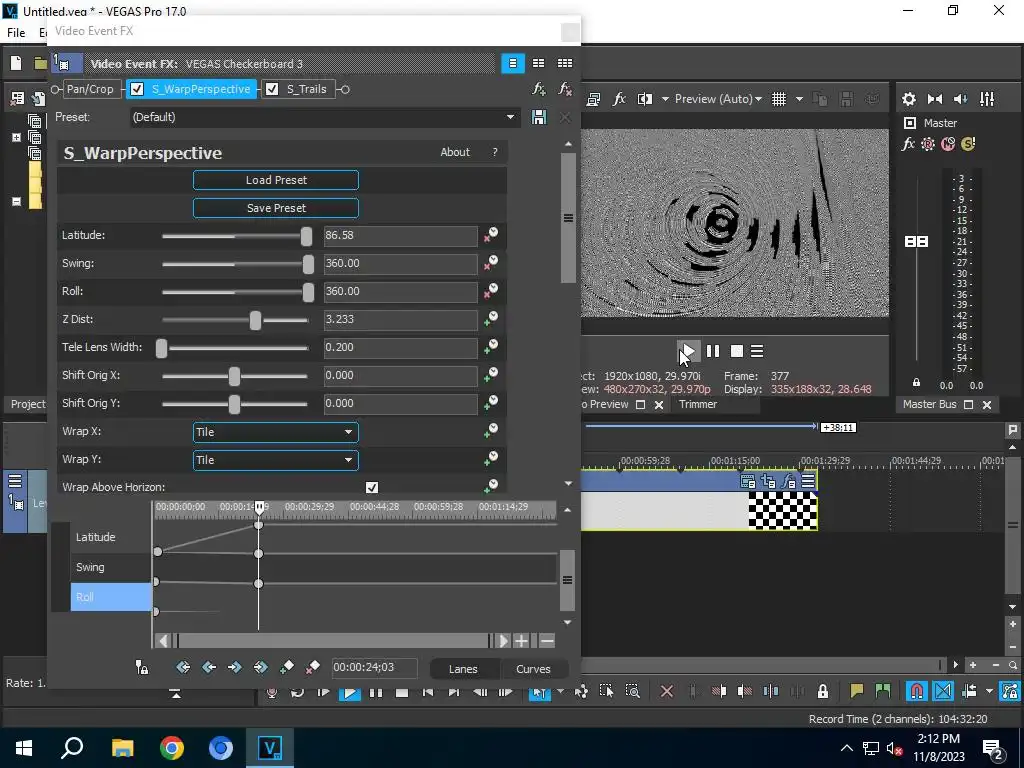The image size is (1024, 768).
Task: Go to last keyframe button
Action: click(261, 667)
